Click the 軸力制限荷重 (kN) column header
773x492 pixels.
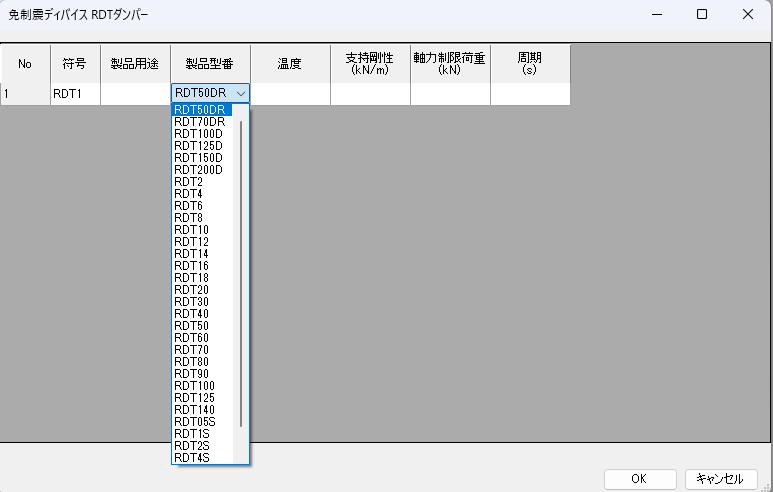pyautogui.click(x=450, y=64)
